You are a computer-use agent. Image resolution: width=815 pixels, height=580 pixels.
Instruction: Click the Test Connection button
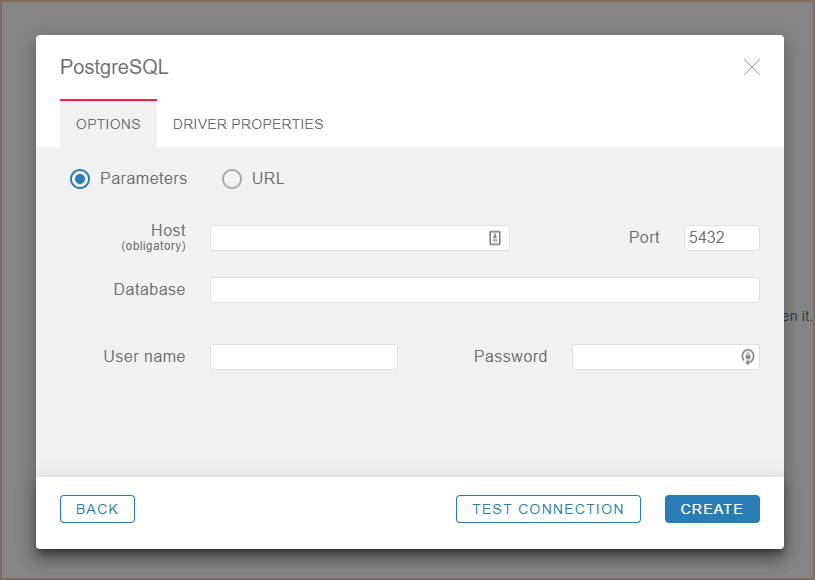(x=548, y=509)
